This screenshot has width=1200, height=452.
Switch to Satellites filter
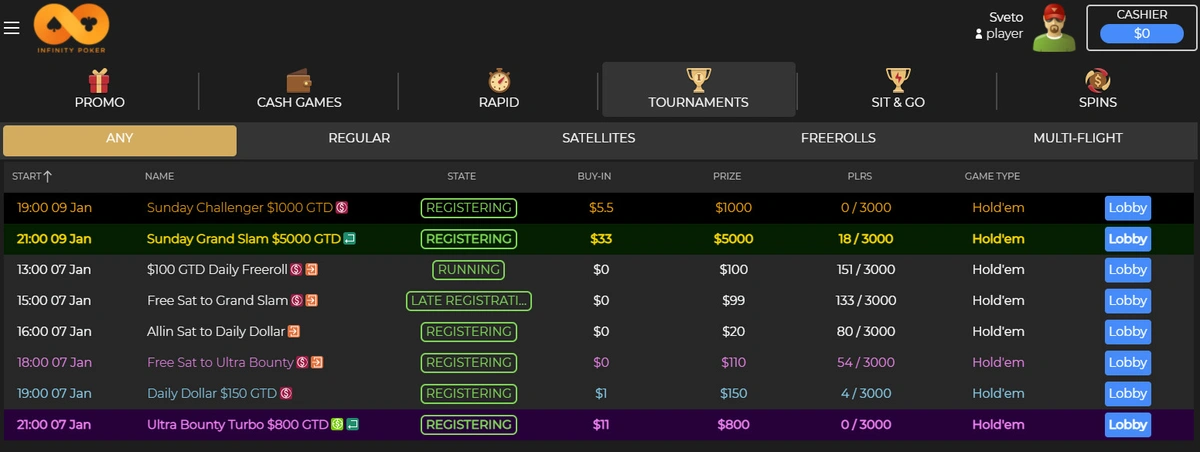pos(598,139)
